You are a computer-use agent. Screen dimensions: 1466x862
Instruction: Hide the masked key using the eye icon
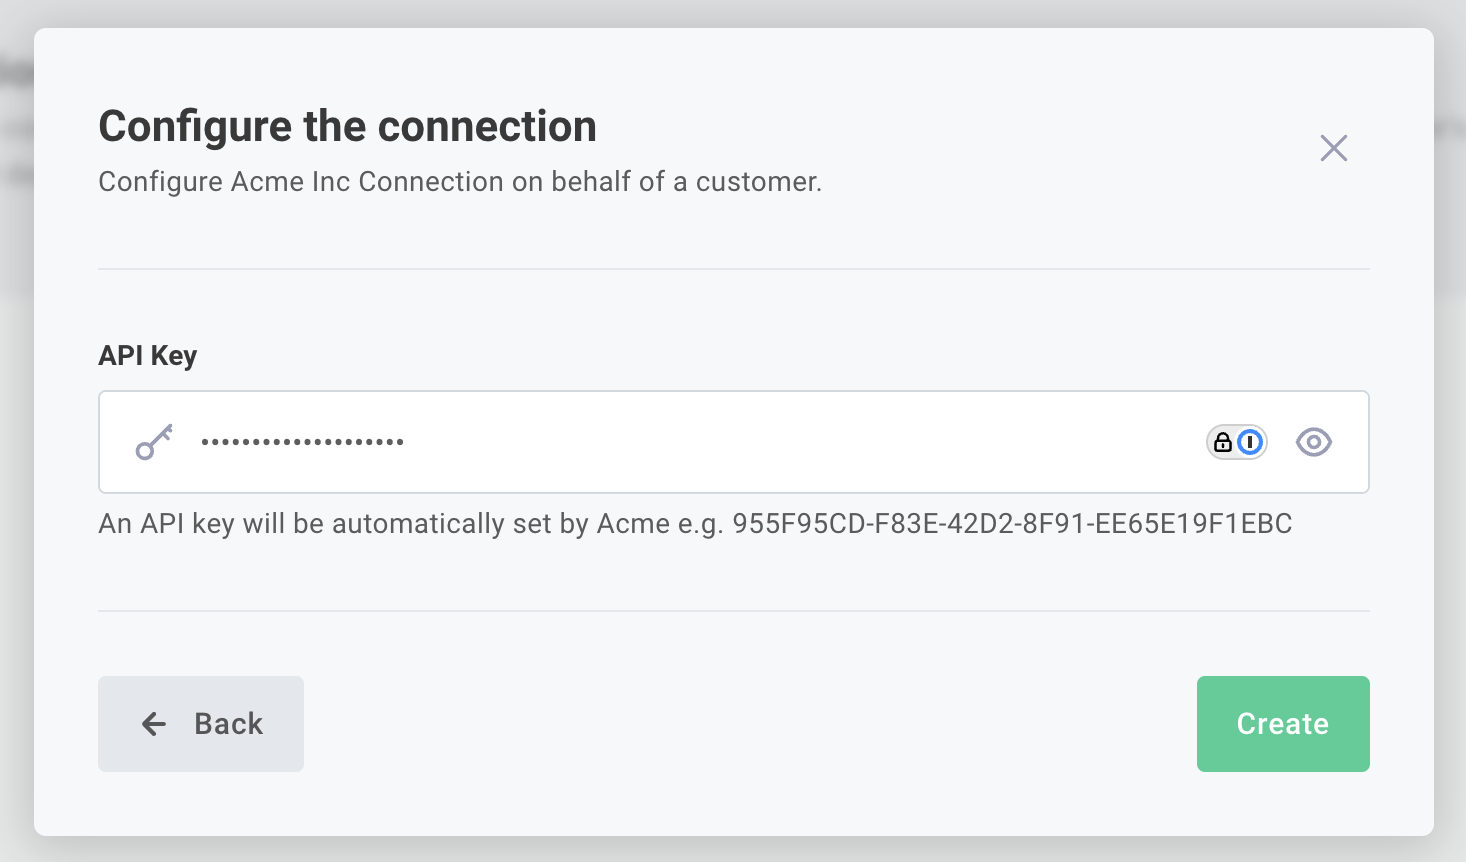click(1314, 442)
